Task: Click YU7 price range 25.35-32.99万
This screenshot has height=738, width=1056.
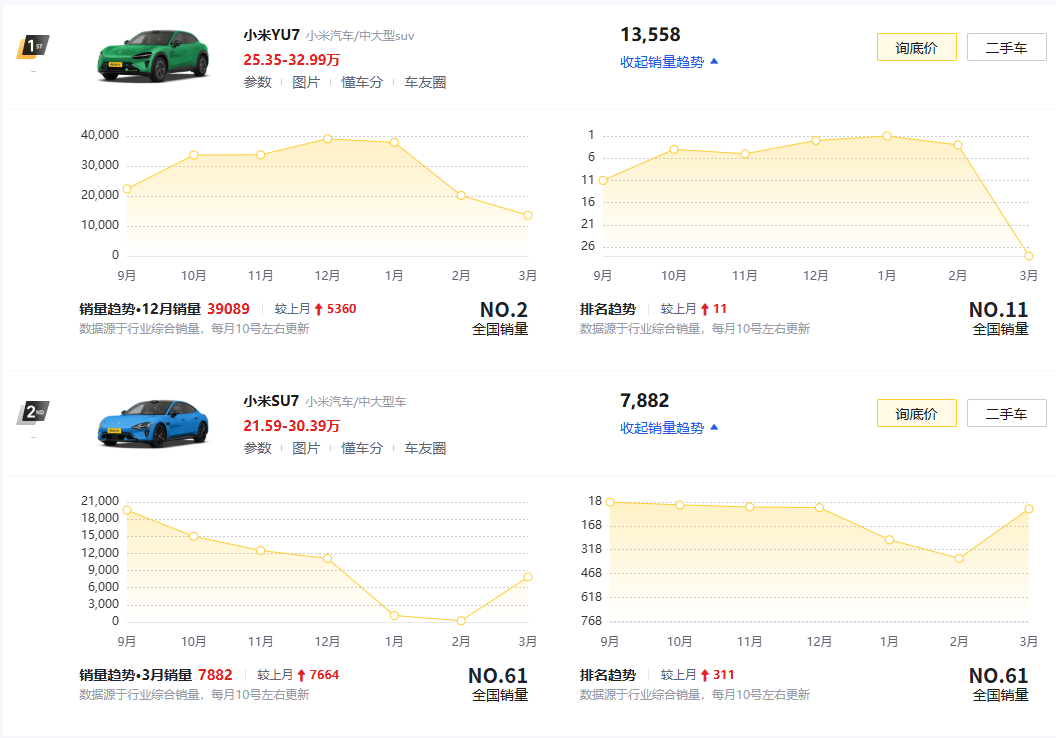Action: 292,60
